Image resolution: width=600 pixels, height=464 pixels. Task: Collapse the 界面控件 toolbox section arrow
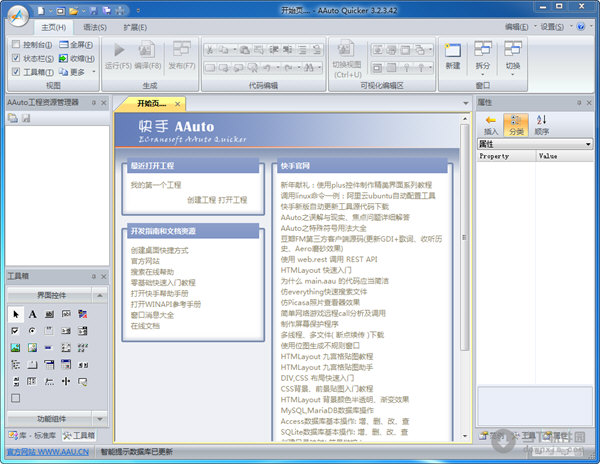click(99, 295)
